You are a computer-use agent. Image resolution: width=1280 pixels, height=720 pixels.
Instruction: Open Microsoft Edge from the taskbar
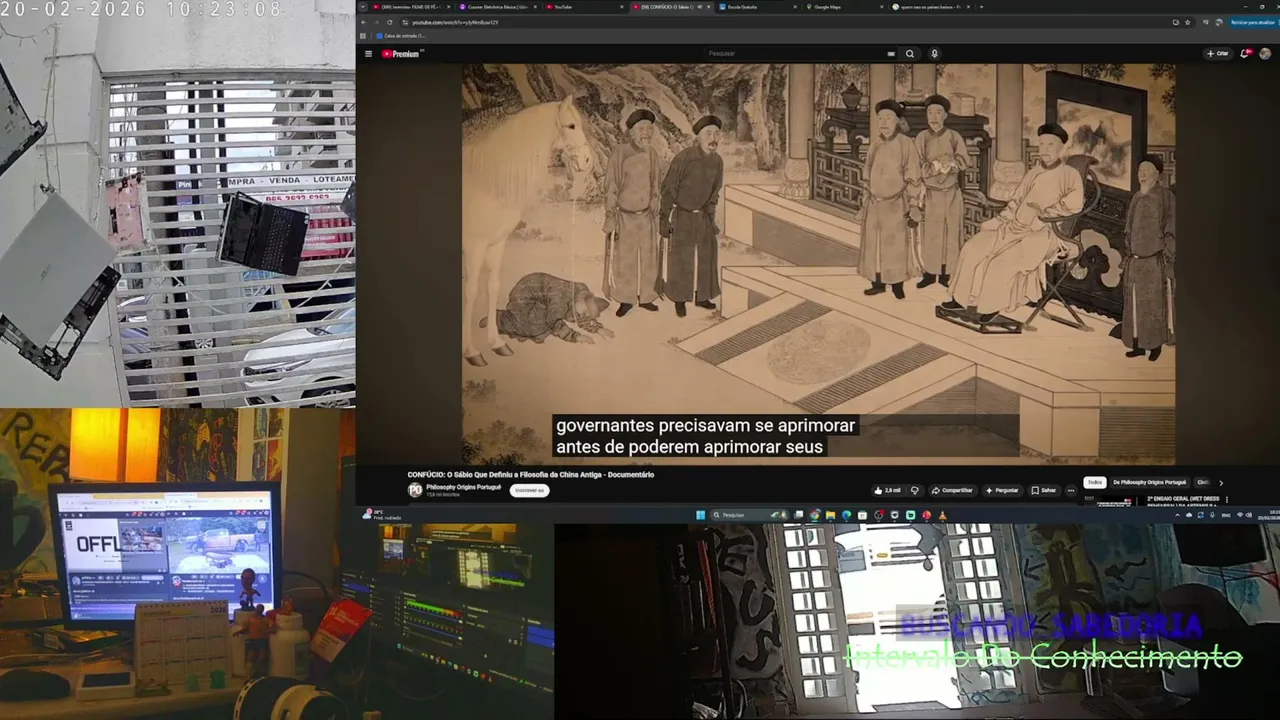tap(846, 515)
